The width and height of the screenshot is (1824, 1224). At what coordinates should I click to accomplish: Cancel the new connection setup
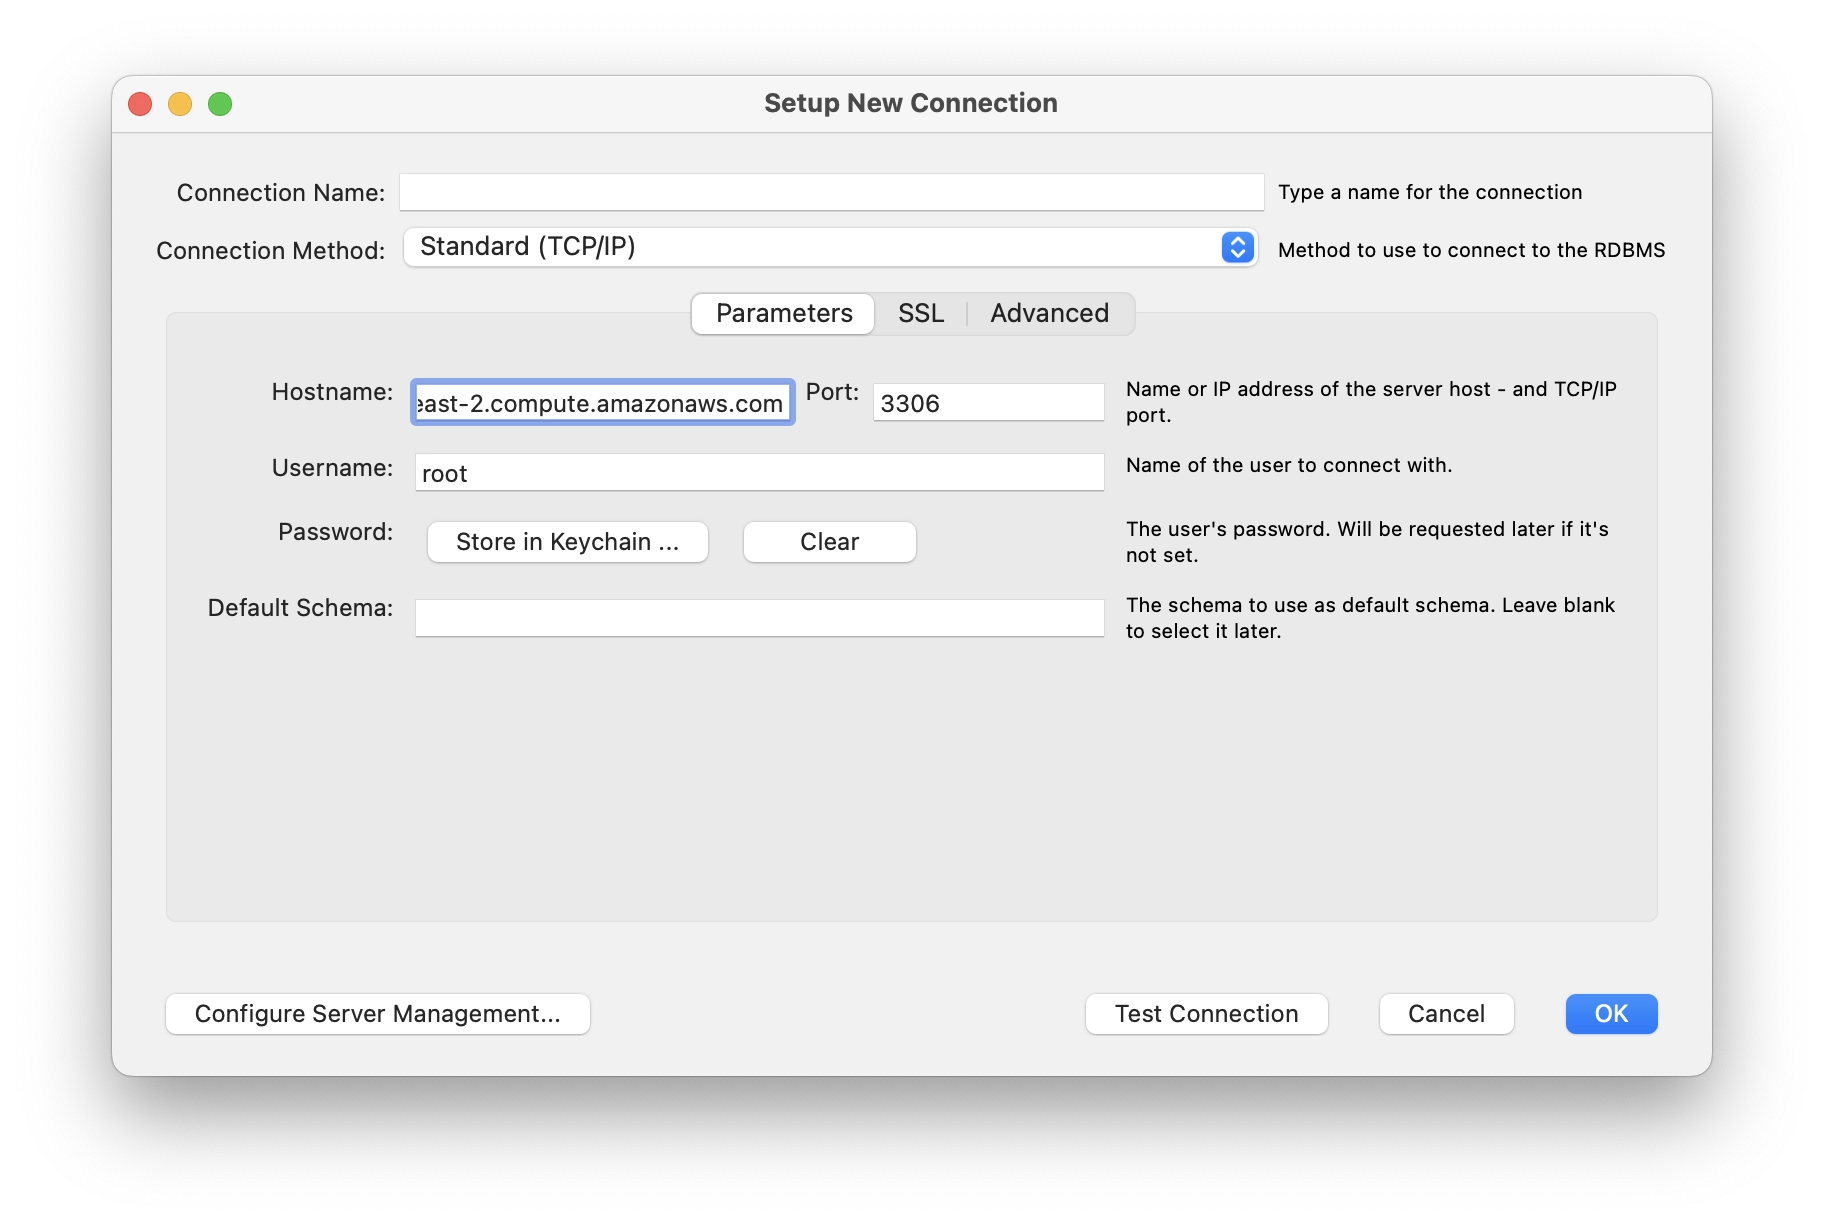click(1446, 1014)
